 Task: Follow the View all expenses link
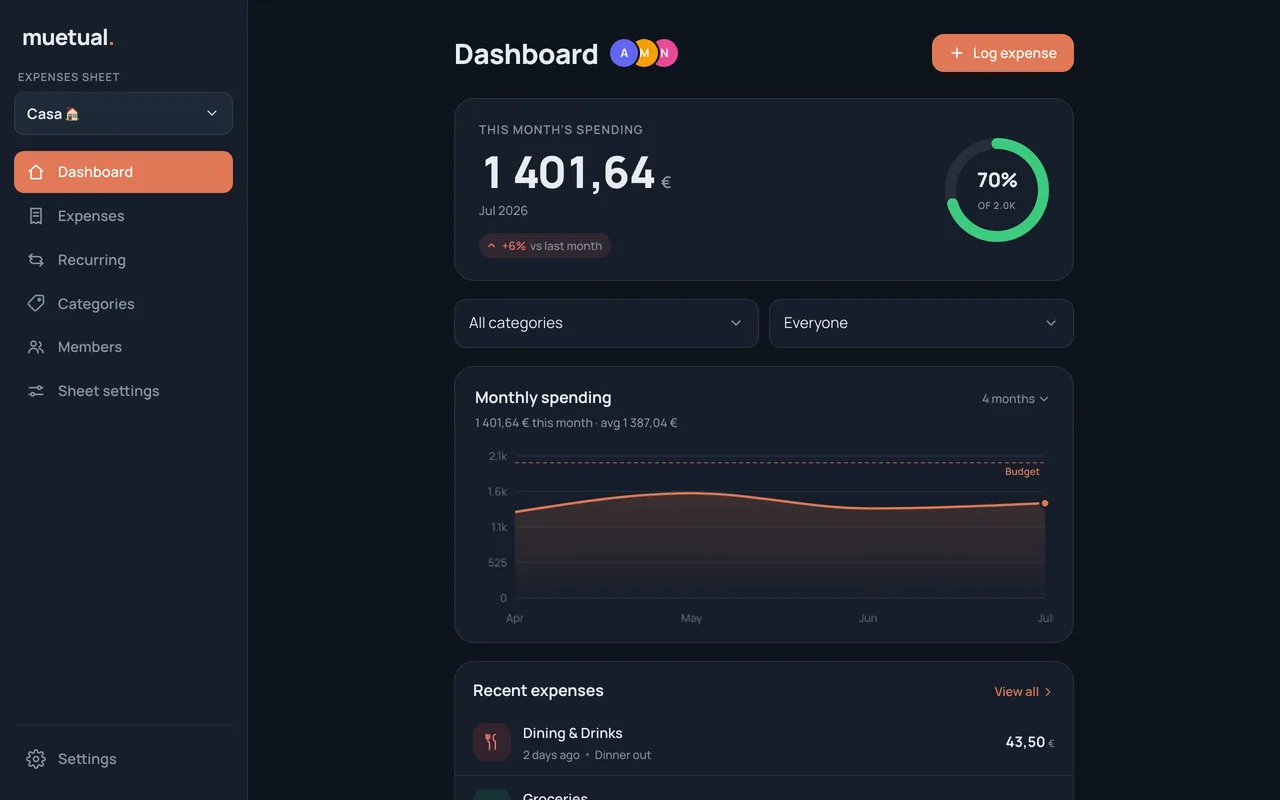pyautogui.click(x=1023, y=692)
